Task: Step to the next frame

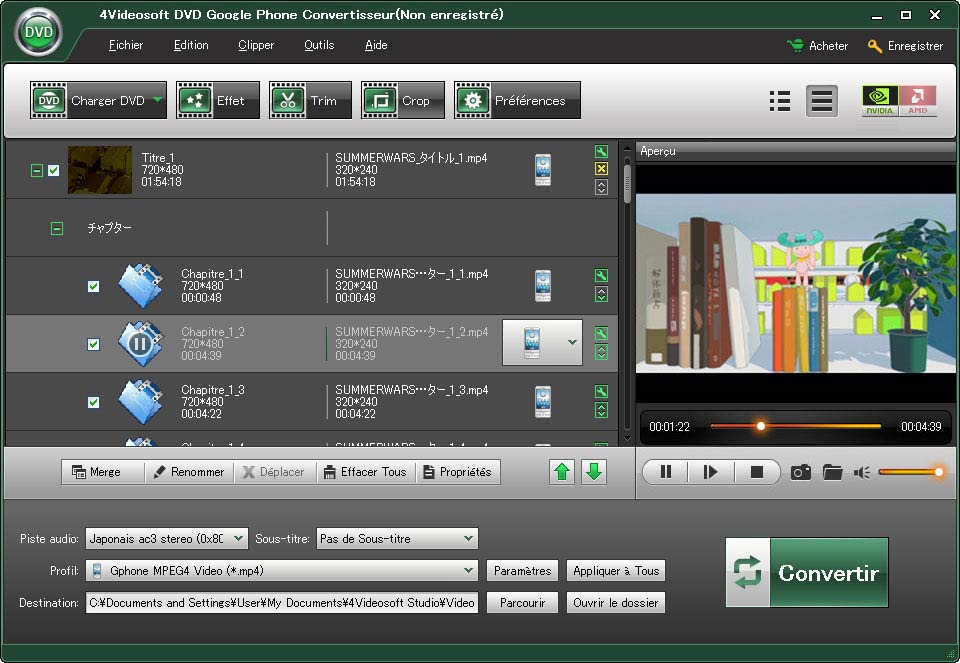Action: (710, 472)
